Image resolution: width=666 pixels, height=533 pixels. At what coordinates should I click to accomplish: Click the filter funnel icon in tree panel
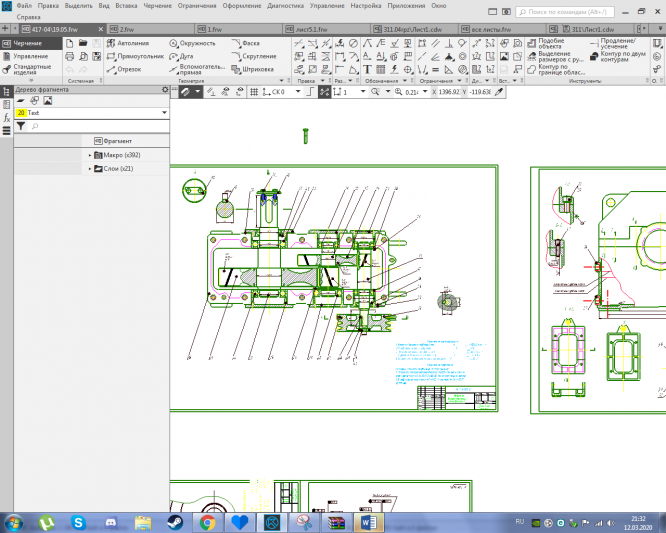tap(21, 127)
